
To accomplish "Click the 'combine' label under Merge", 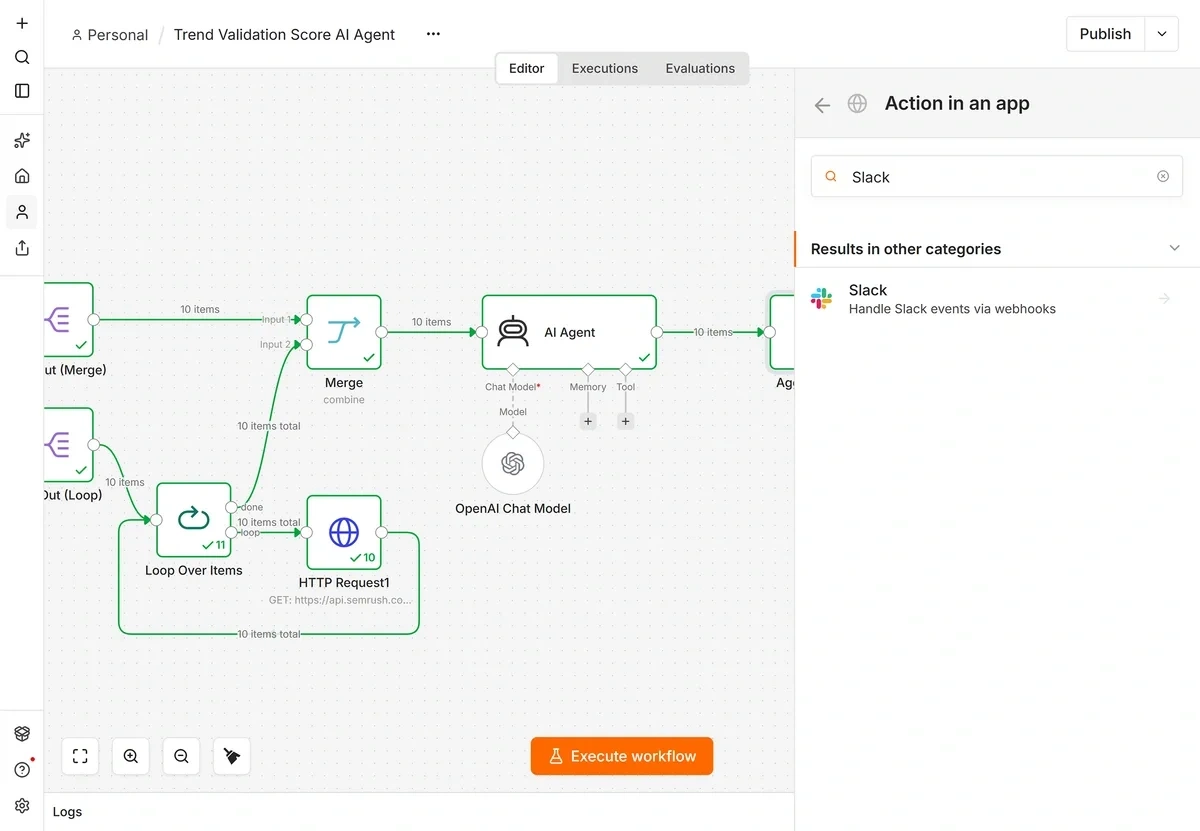I will [x=344, y=400].
